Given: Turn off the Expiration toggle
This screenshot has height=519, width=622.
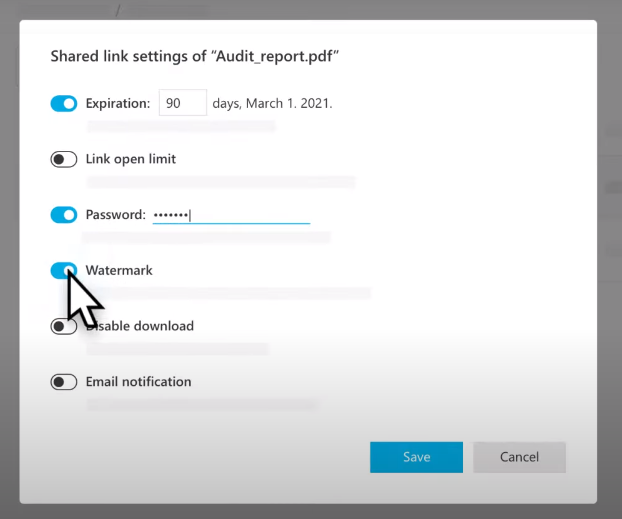Looking at the screenshot, I should coord(64,103).
